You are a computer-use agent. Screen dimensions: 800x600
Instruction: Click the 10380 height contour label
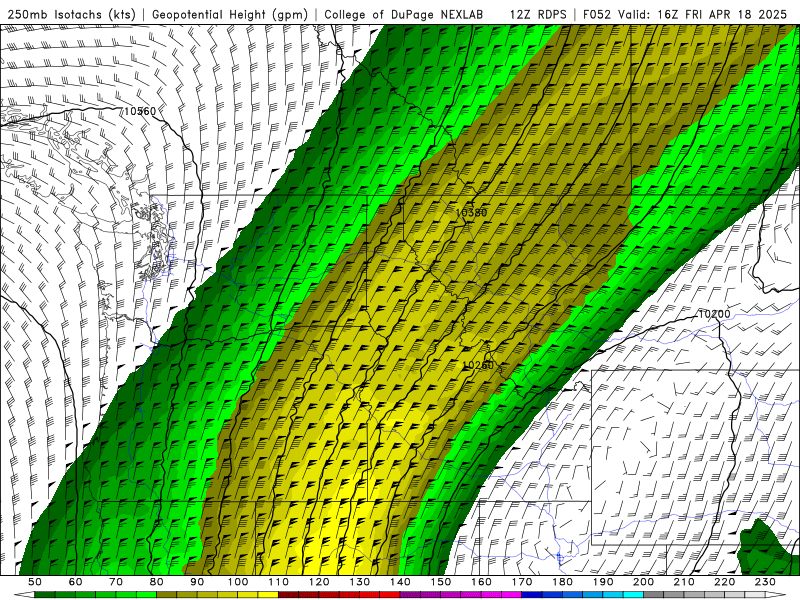[x=471, y=212]
